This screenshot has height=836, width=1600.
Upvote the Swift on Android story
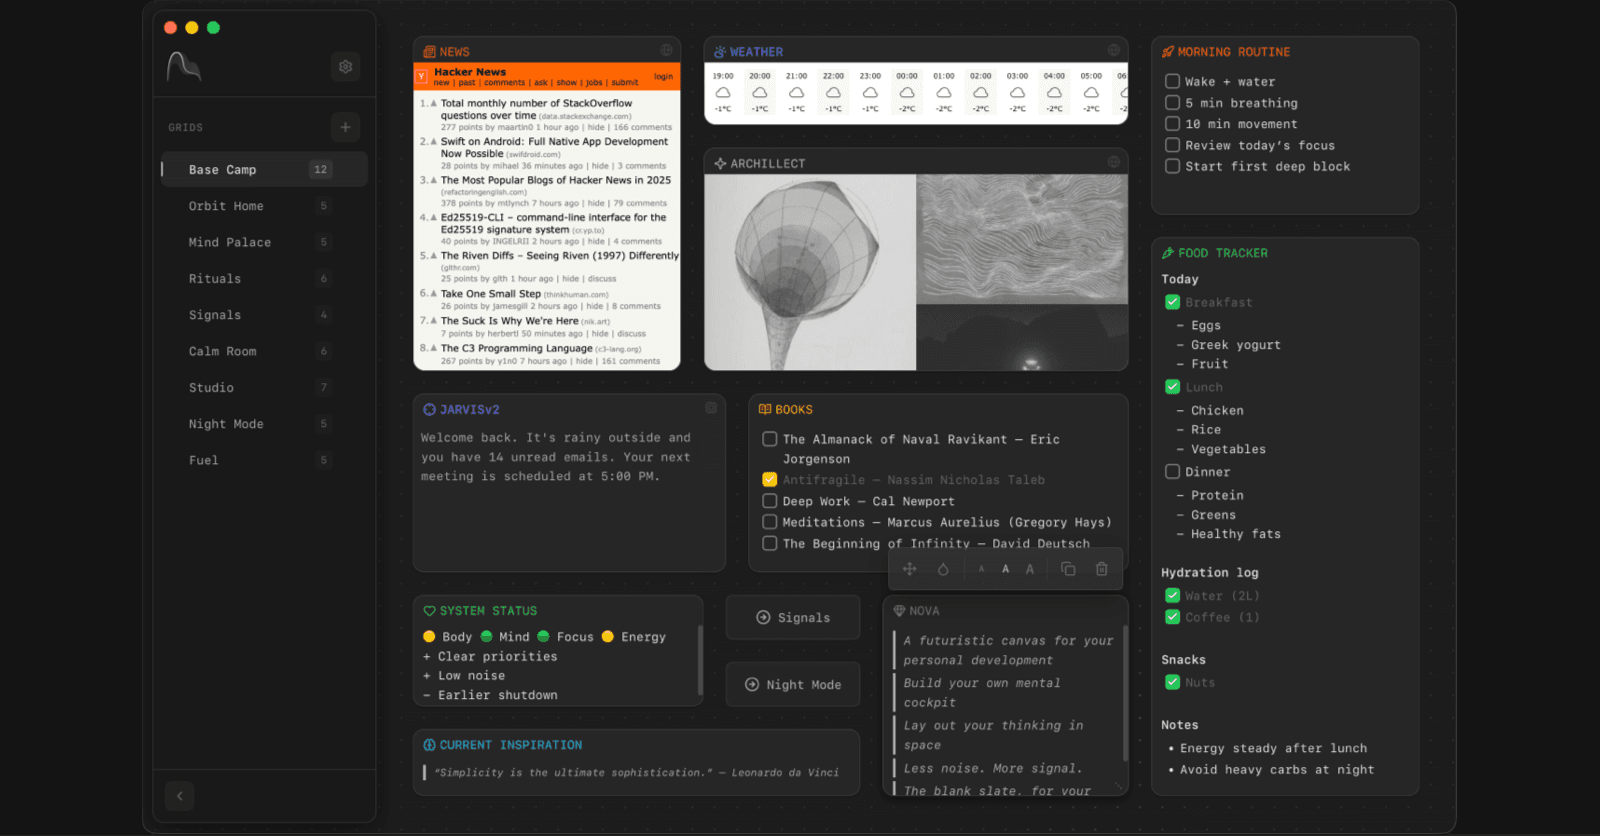tap(433, 142)
